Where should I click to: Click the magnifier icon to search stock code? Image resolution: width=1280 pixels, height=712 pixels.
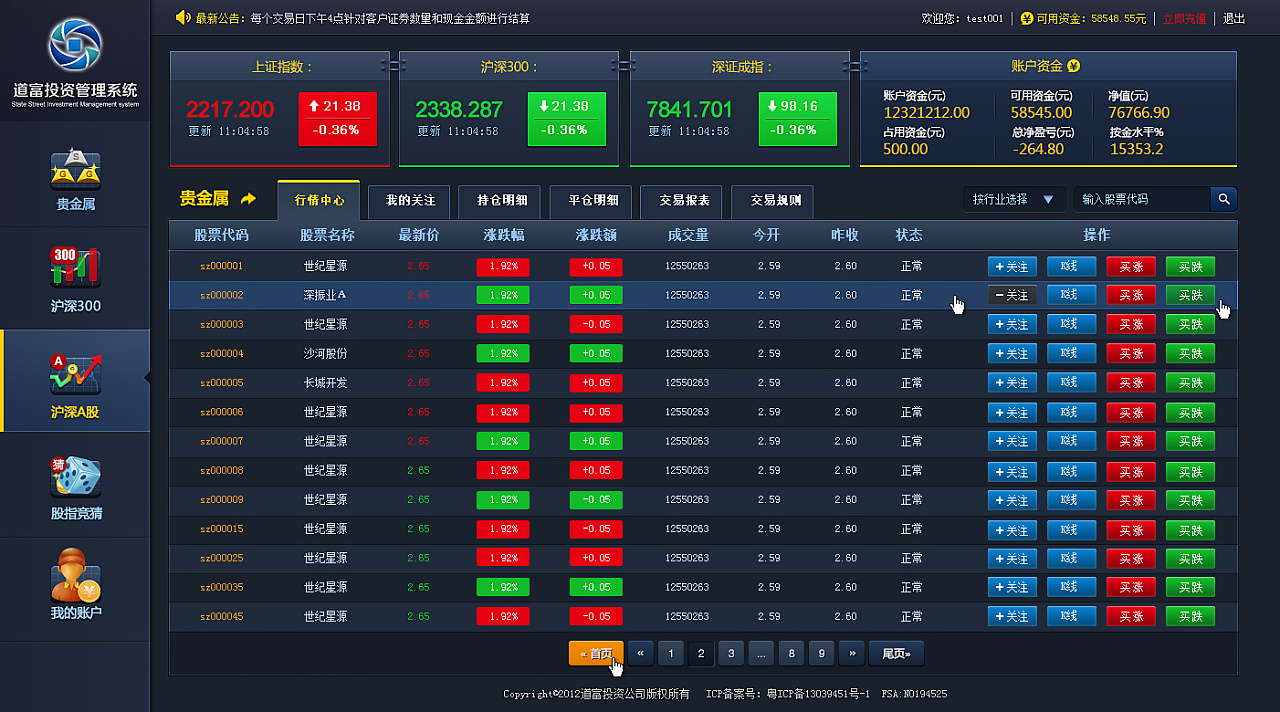click(1223, 199)
